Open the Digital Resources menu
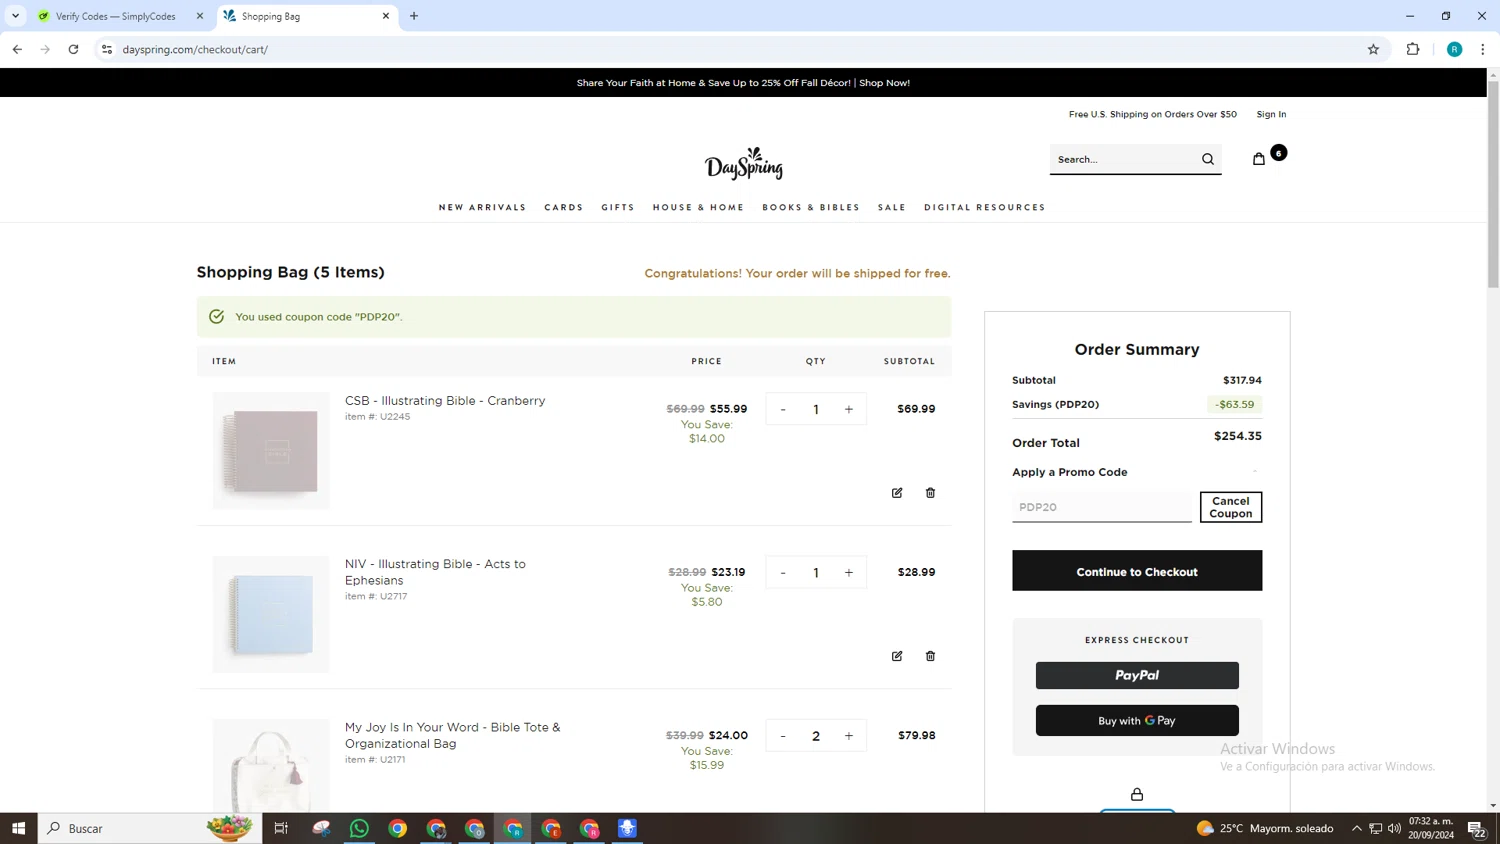This screenshot has width=1500, height=844. (x=985, y=208)
